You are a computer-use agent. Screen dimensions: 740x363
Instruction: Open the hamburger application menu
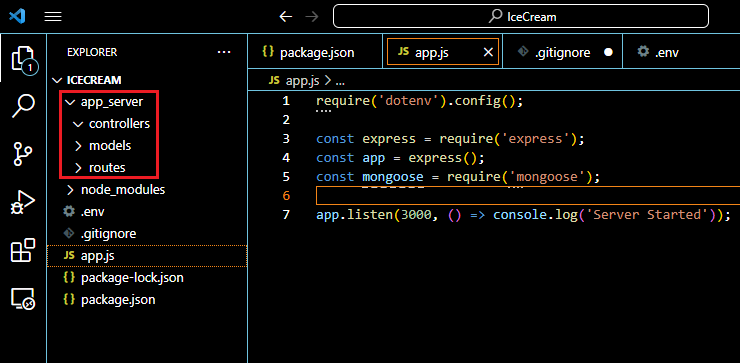53,17
